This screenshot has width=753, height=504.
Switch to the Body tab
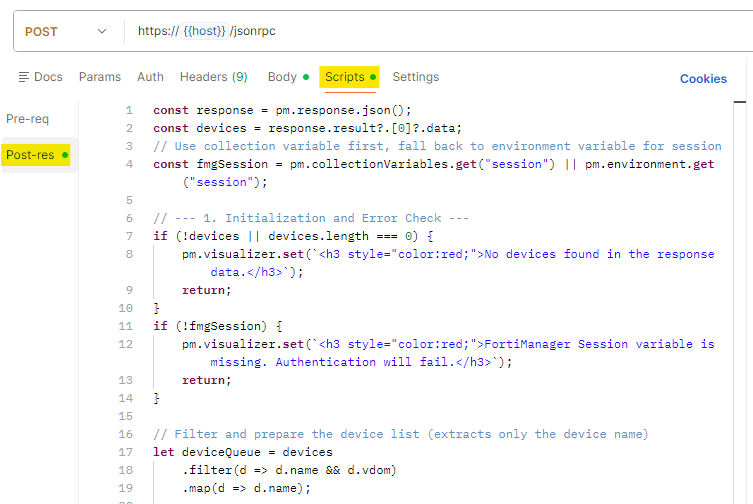288,77
